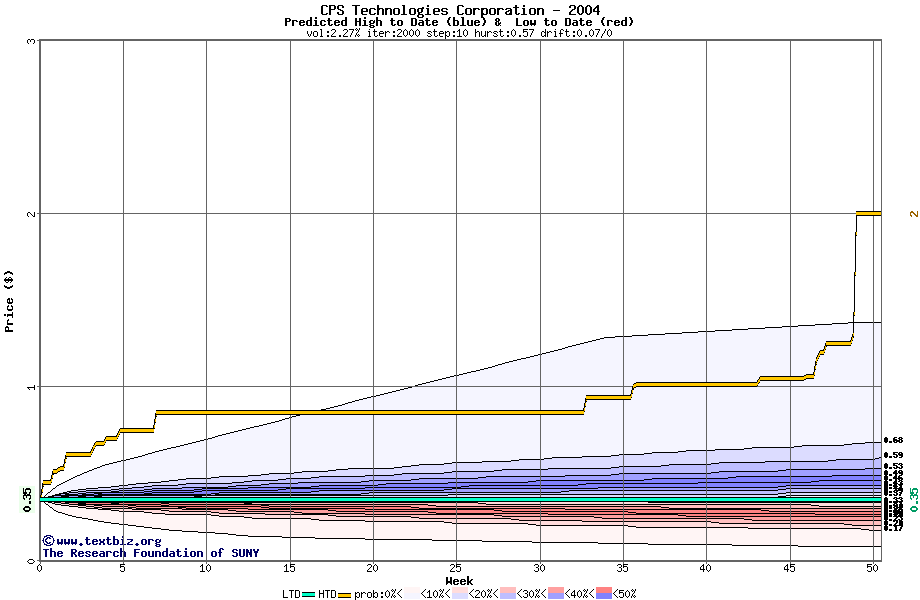
Task: Click the LTD legend label
Action: point(292,594)
